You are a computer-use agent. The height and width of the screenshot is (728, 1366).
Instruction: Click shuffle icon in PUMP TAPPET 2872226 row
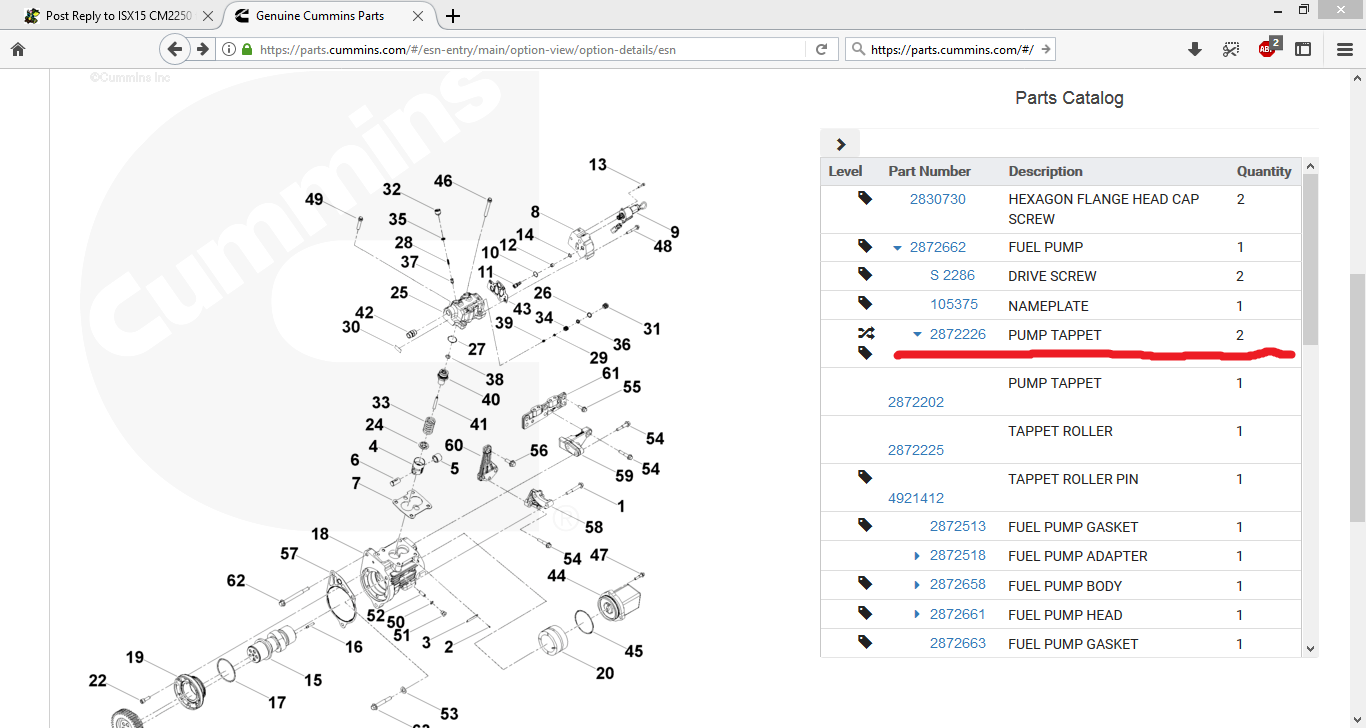coord(865,333)
